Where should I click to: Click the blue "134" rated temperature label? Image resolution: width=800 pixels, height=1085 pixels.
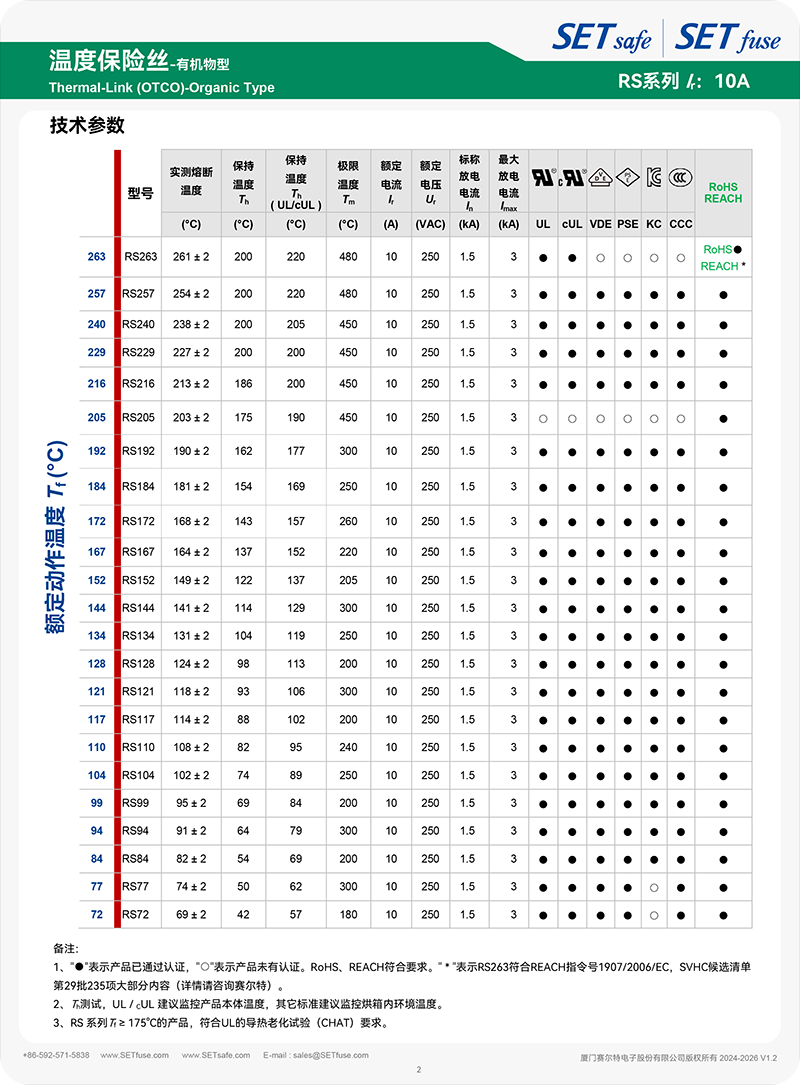(97, 636)
